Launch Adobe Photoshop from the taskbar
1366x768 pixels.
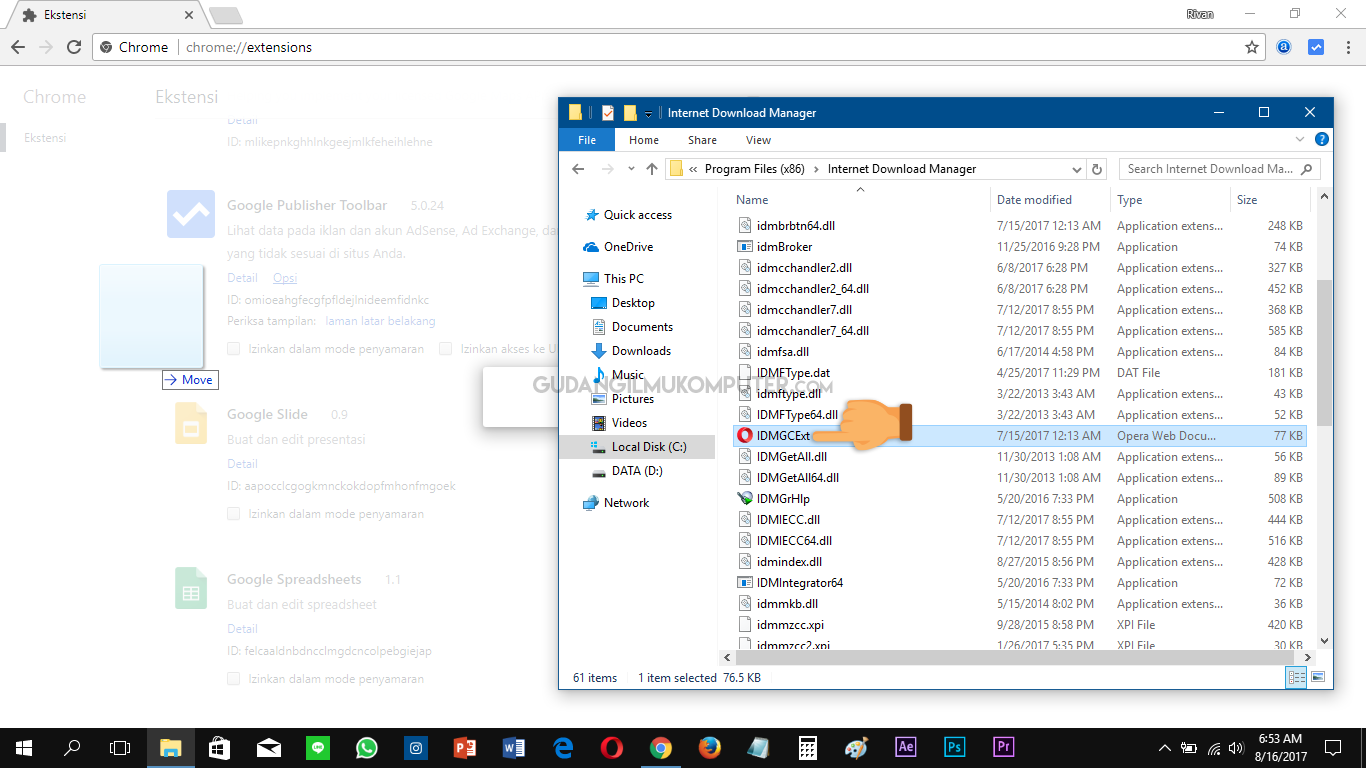coord(955,747)
